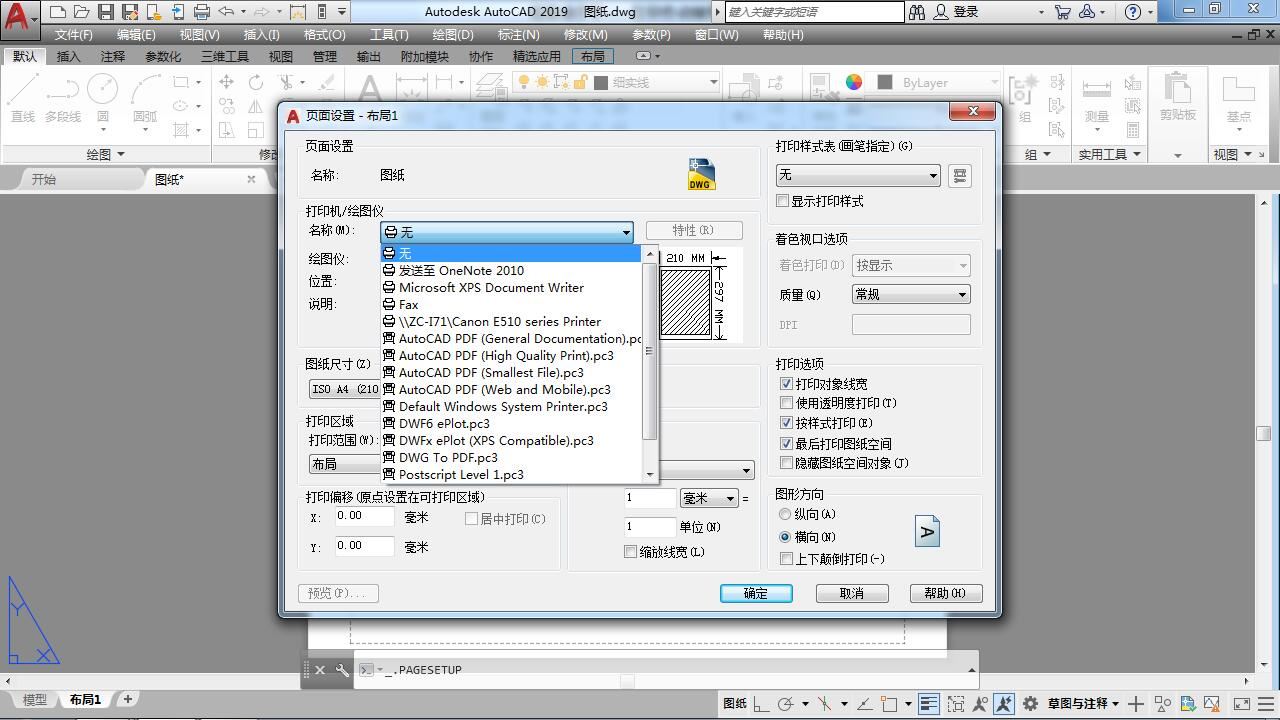1280x720 pixels.
Task: Click the binoculars search icon
Action: coord(917,12)
